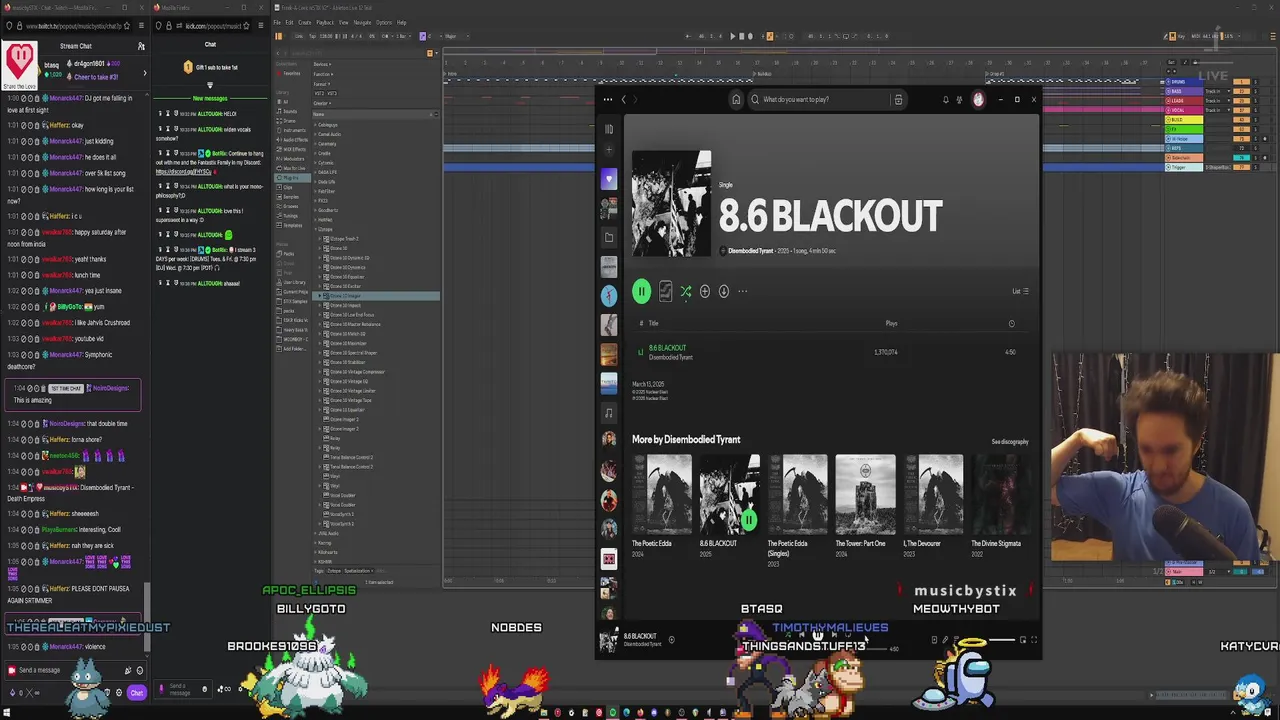Create playlist plus icon in Spotify sidebar
This screenshot has width=1280, height=720.
[x=609, y=150]
